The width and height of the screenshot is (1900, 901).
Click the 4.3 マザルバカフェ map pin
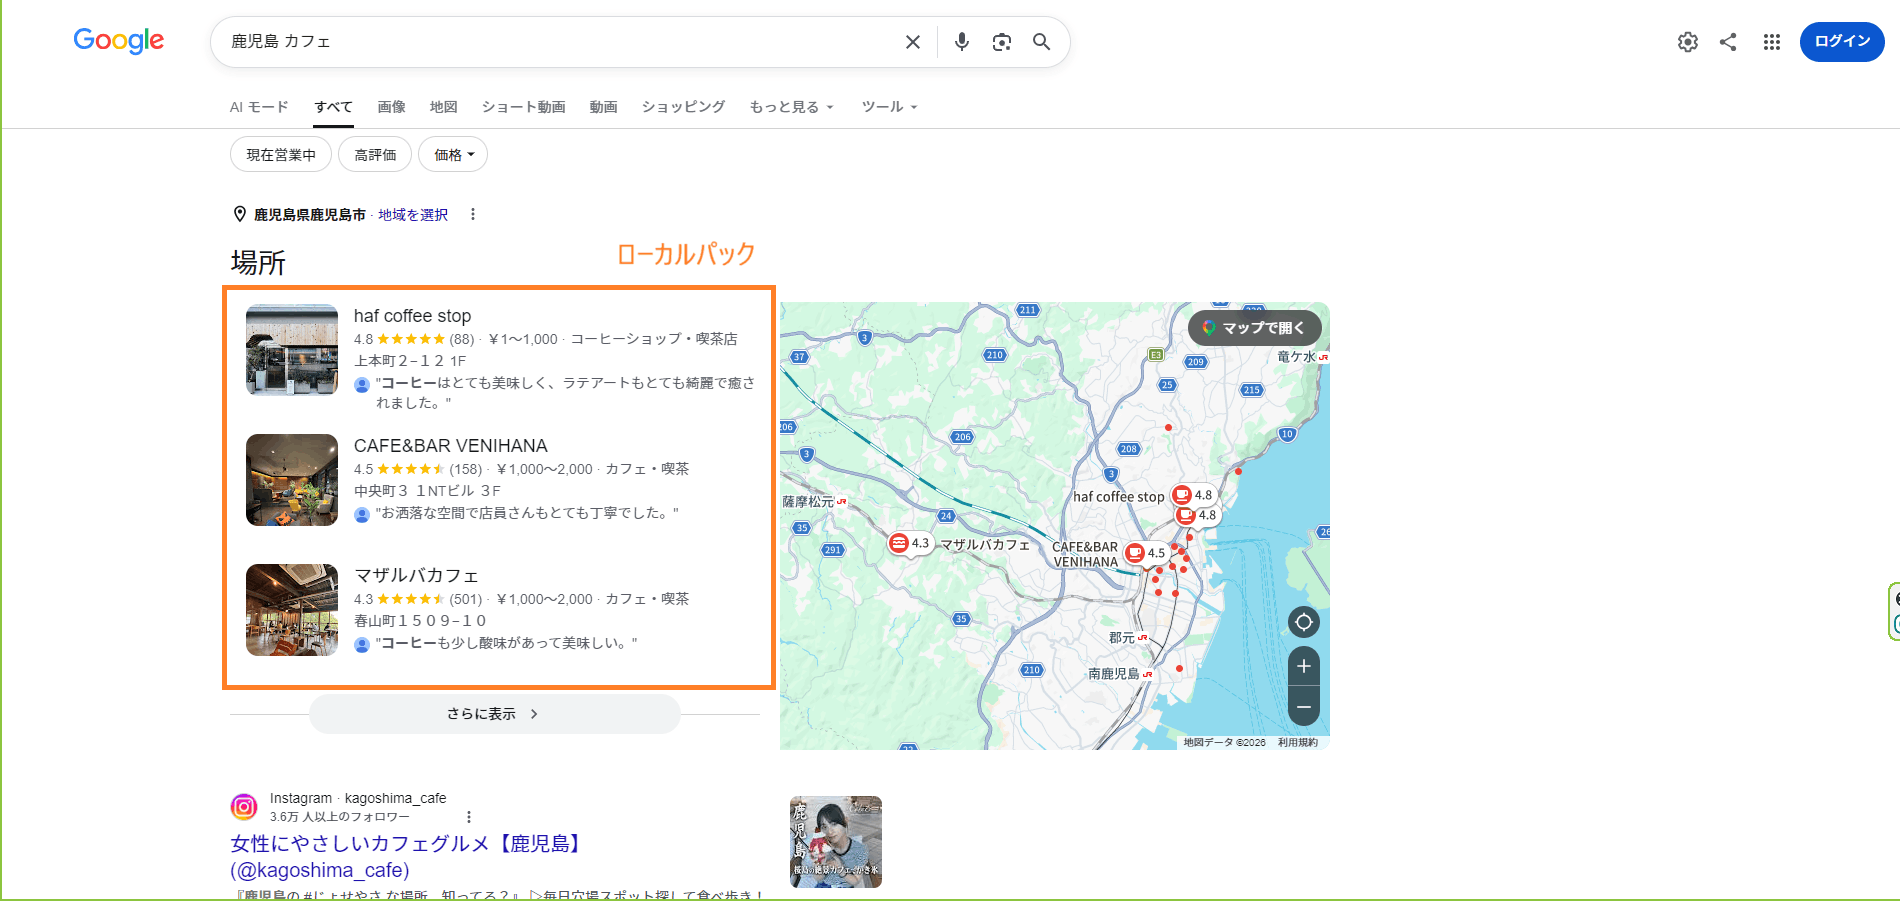[910, 543]
